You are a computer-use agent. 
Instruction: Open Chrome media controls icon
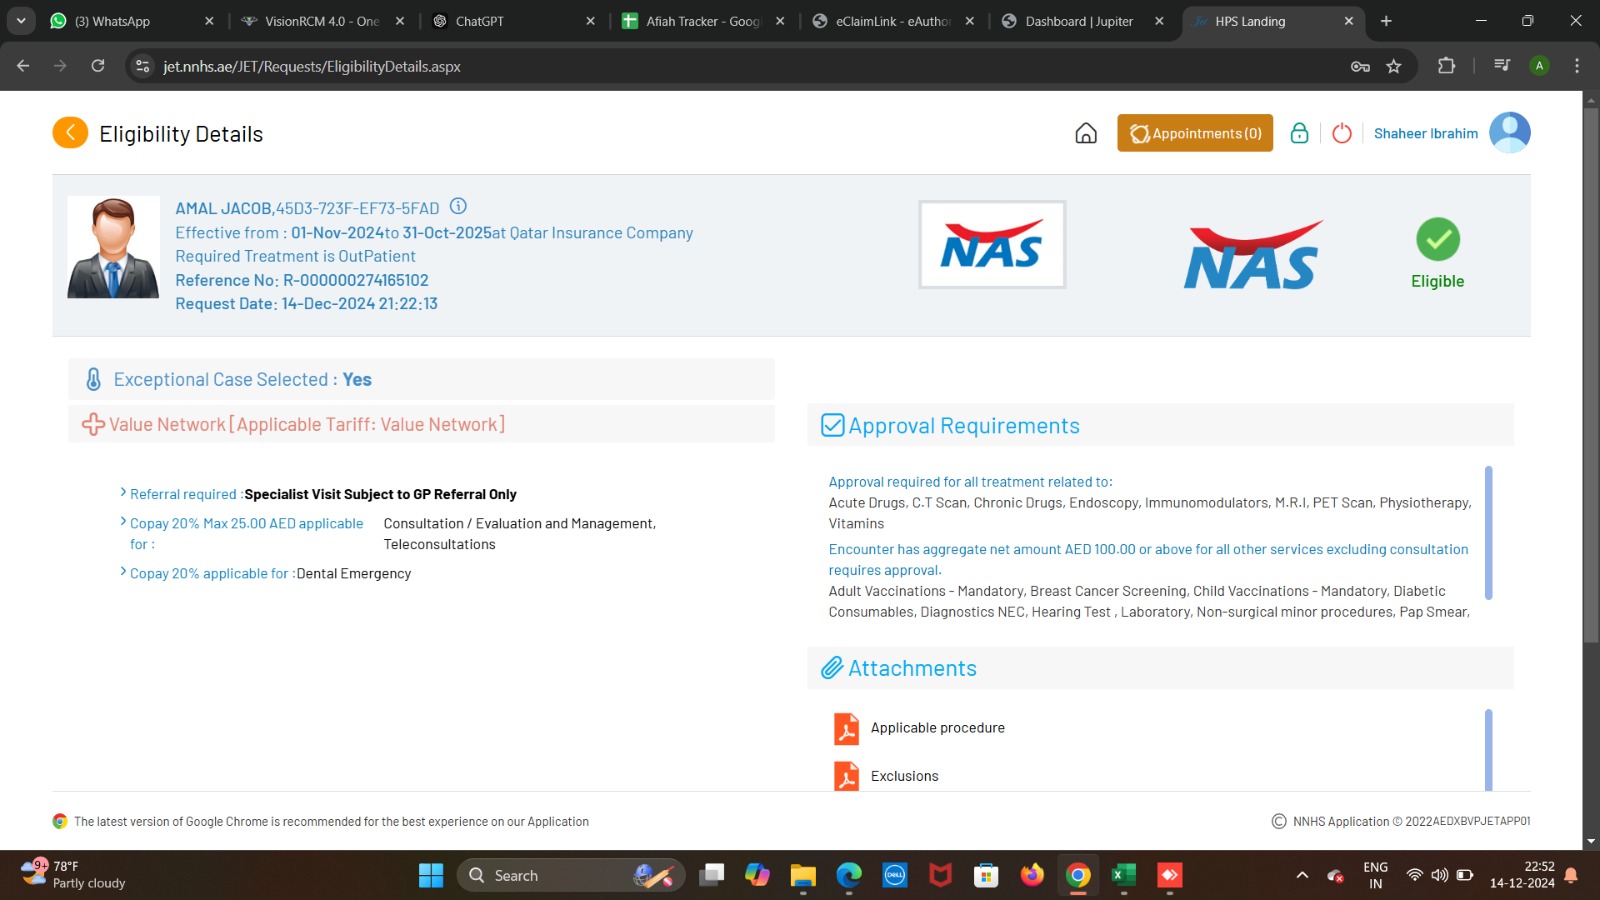pos(1502,66)
